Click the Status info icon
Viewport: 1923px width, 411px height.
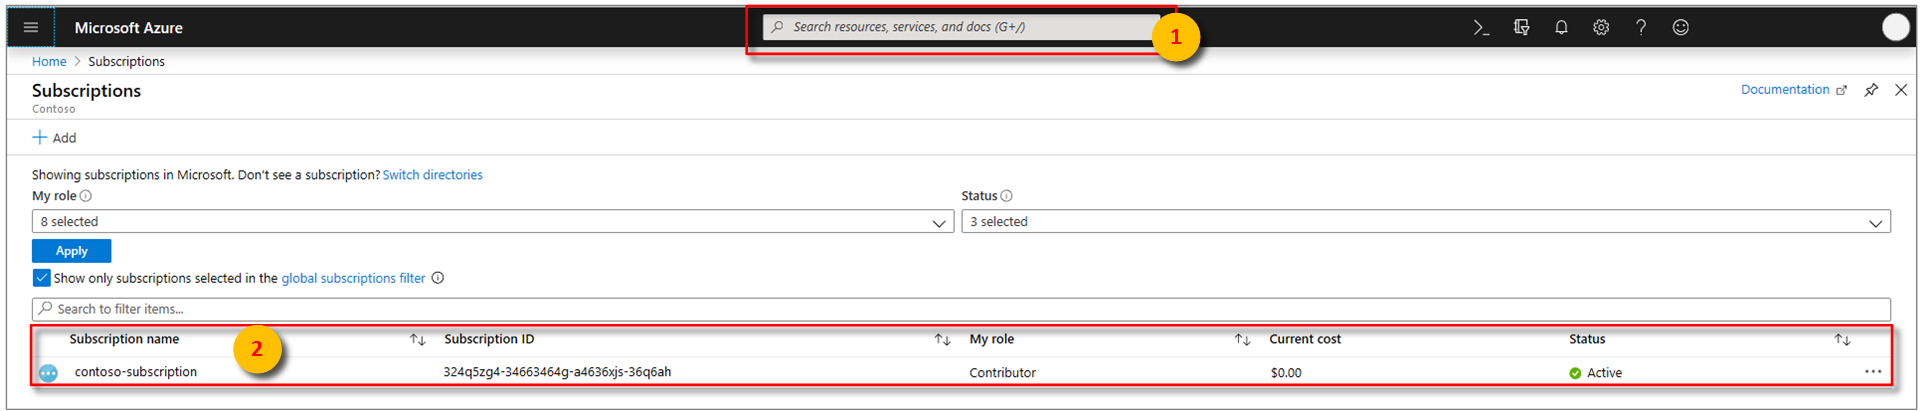tap(1007, 196)
